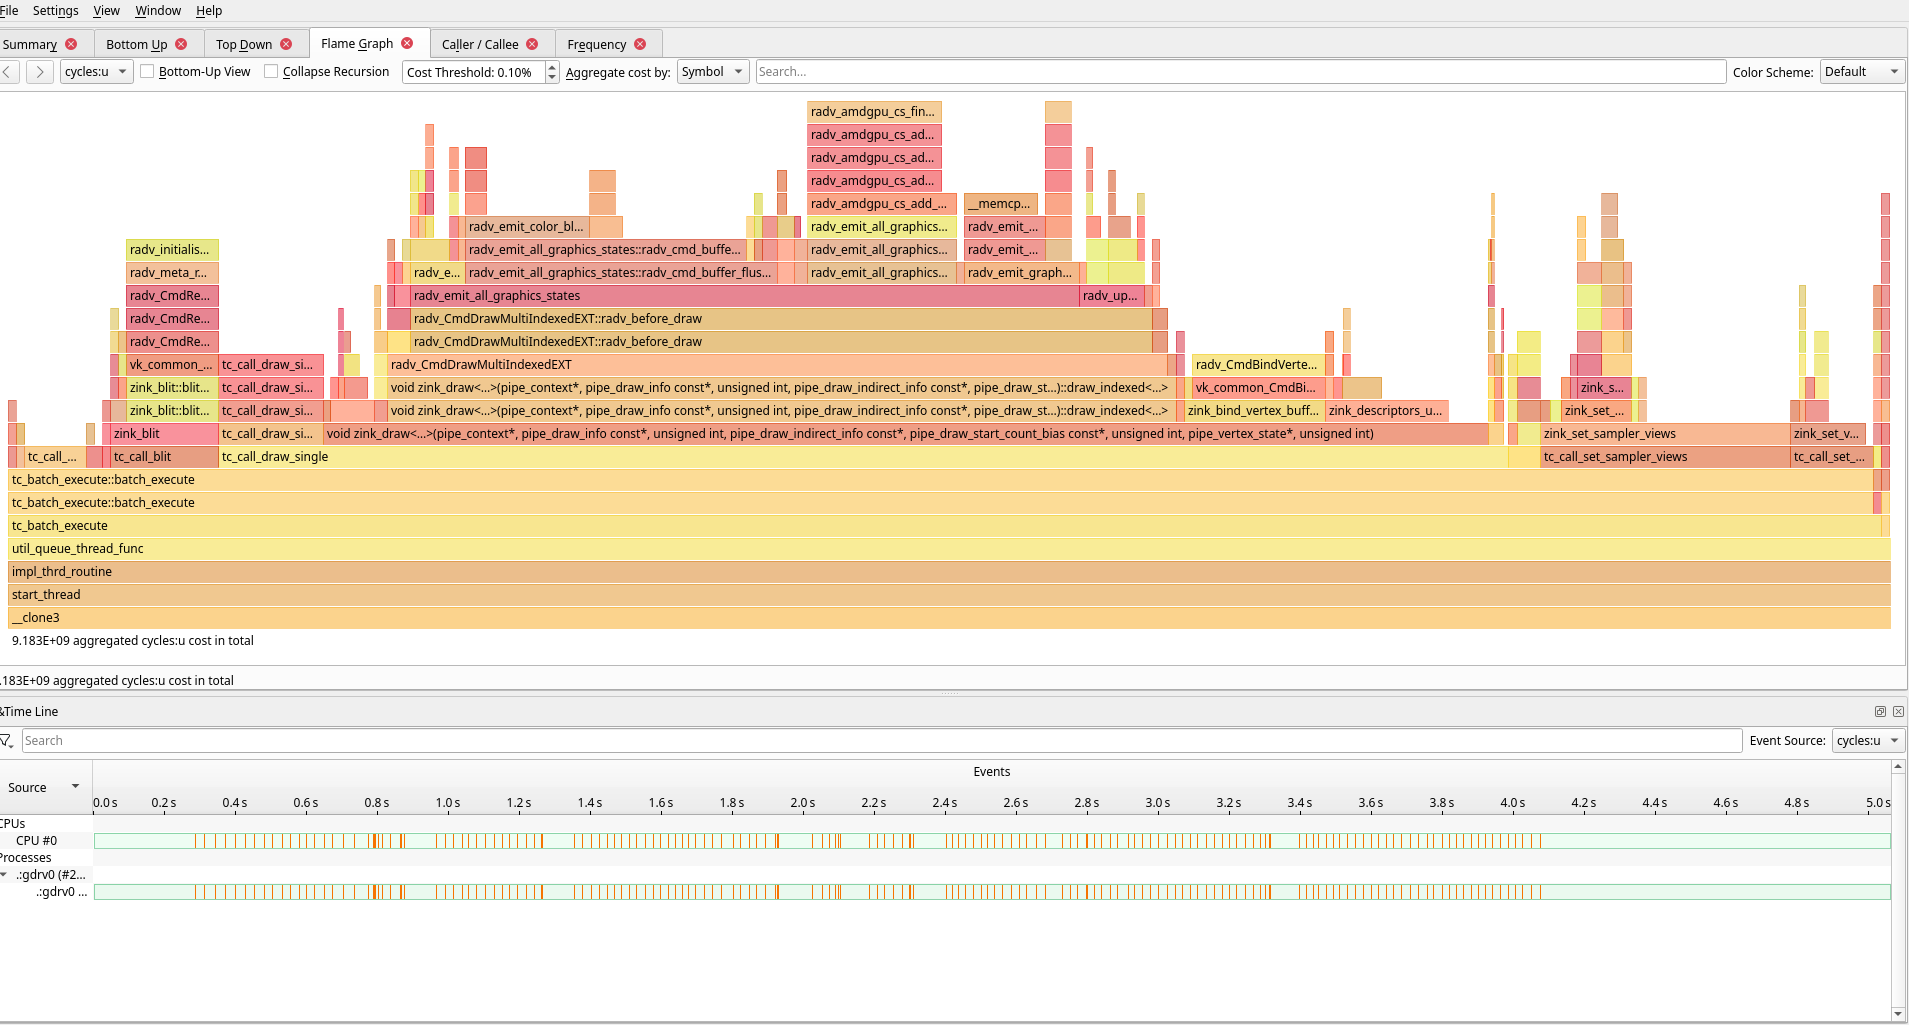This screenshot has width=1909, height=1025.
Task: Switch to the Top Down tab
Action: pos(244,44)
